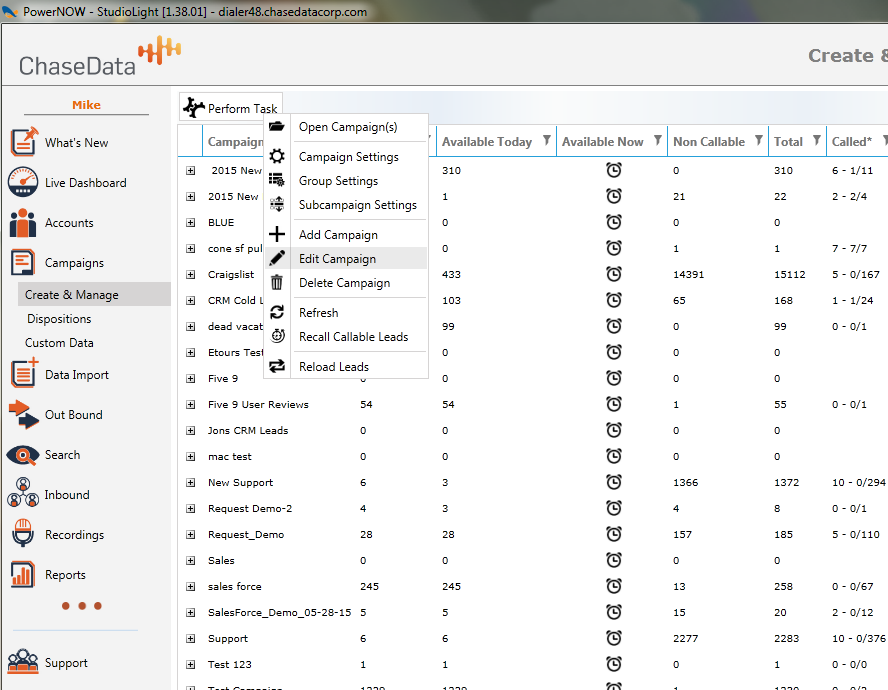The image size is (888, 690).
Task: Open the Total column filter dropdown
Action: 816,141
